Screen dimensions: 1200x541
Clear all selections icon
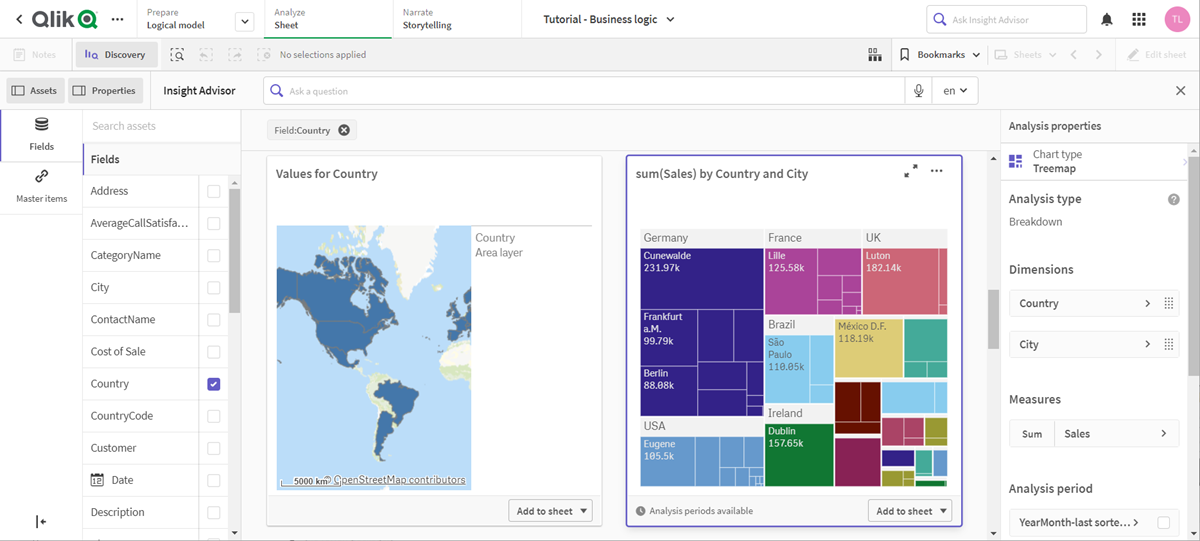pos(264,55)
